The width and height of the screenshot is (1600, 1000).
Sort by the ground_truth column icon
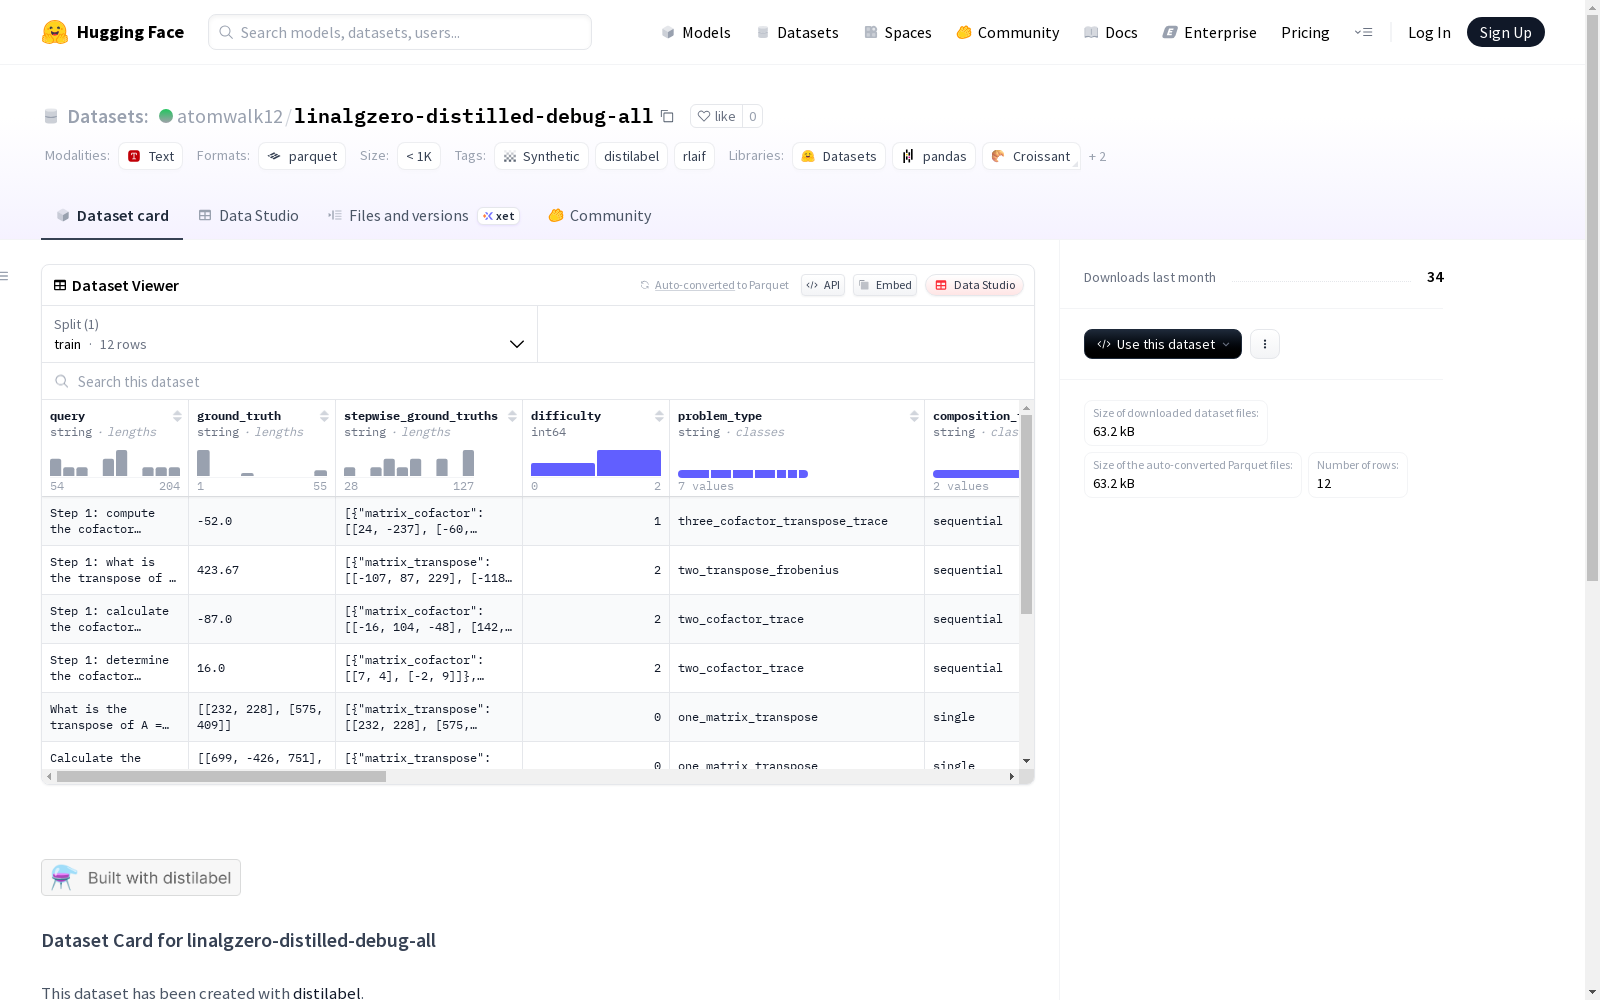pyautogui.click(x=324, y=416)
